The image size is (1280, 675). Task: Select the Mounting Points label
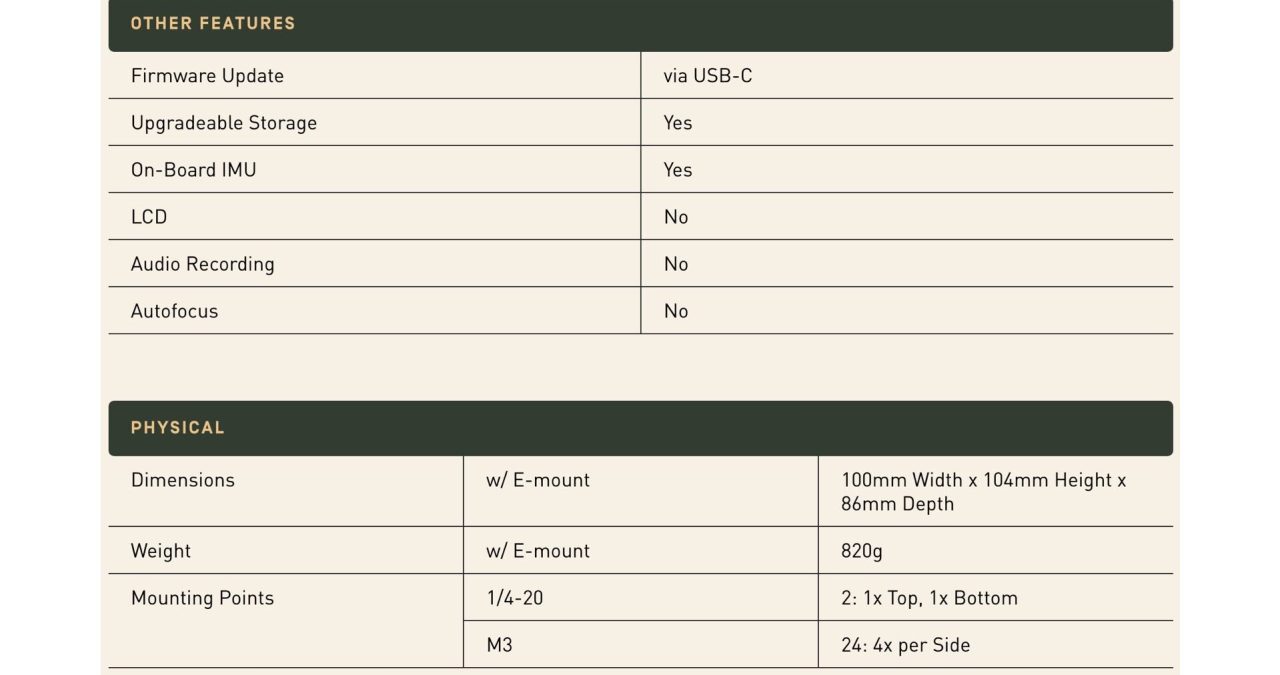[x=202, y=598]
